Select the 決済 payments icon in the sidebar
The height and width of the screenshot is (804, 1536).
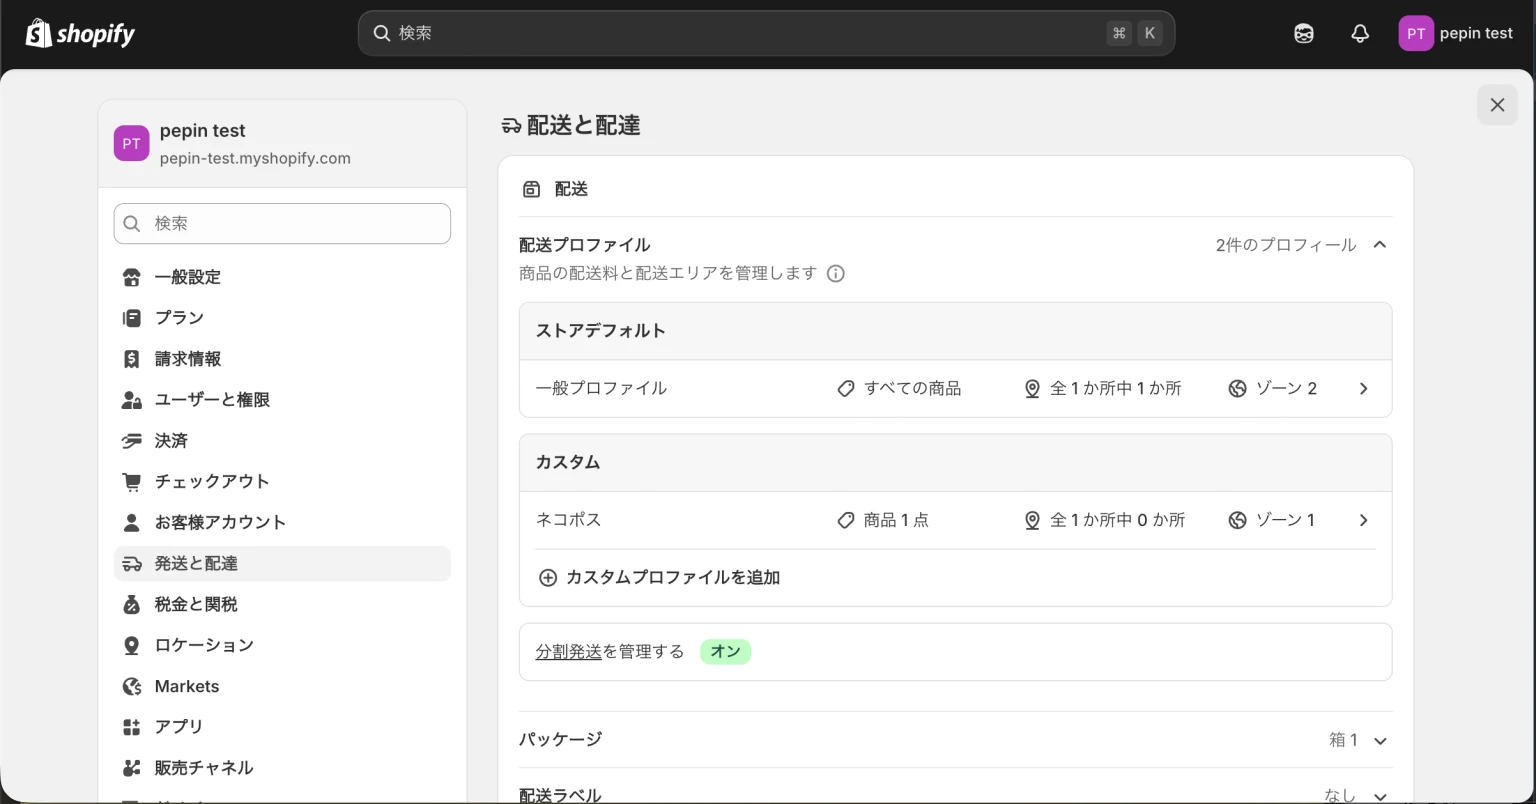(x=131, y=440)
